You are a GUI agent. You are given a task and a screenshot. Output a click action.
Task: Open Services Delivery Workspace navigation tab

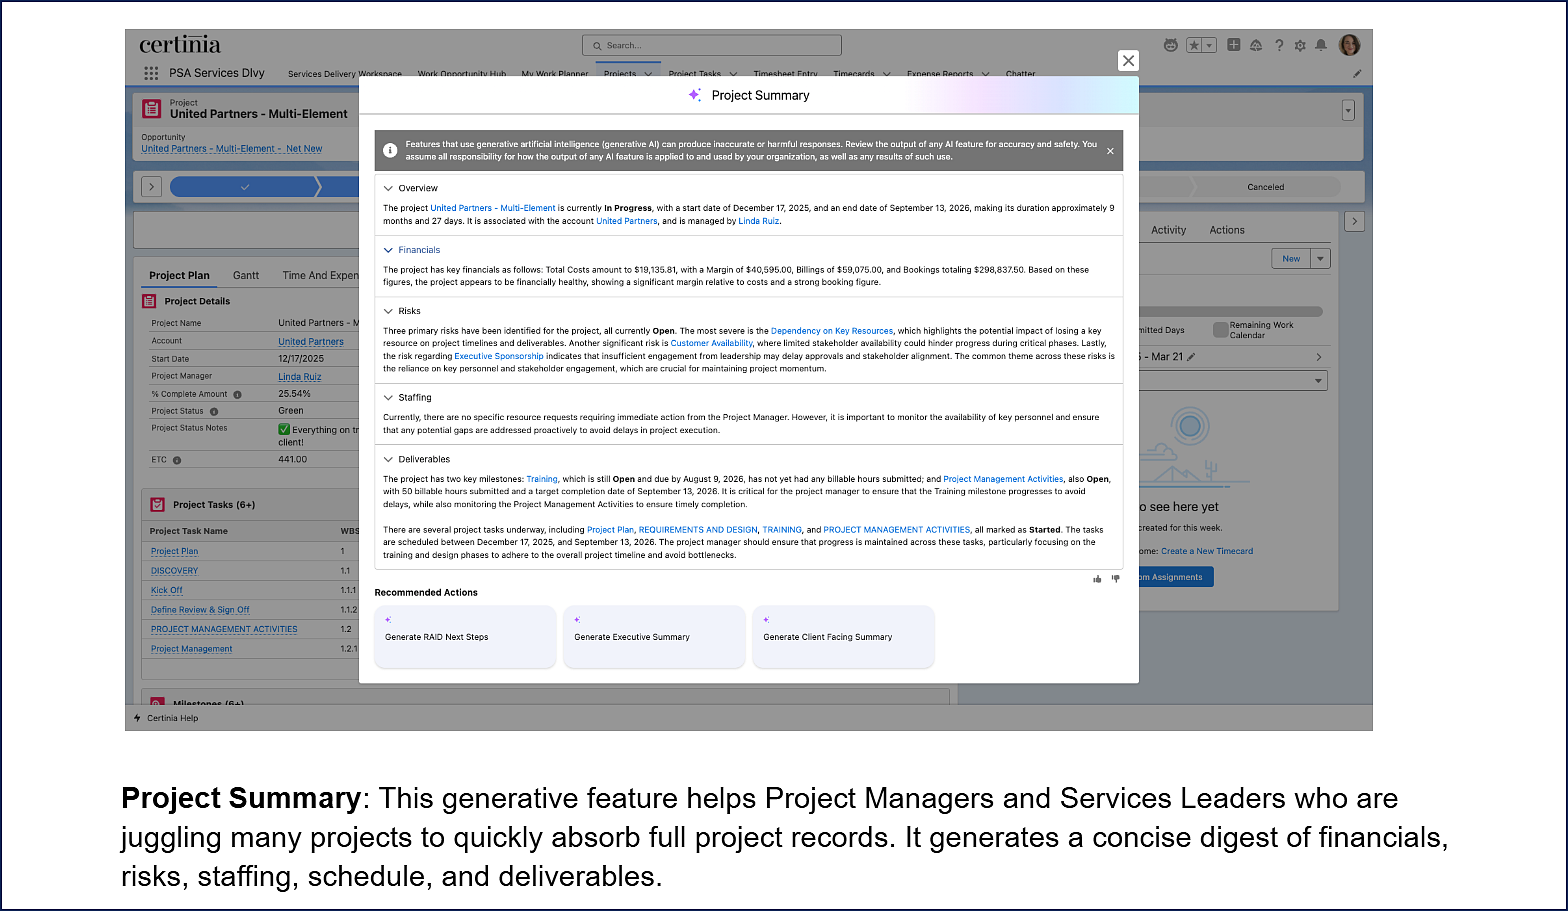[x=345, y=74]
